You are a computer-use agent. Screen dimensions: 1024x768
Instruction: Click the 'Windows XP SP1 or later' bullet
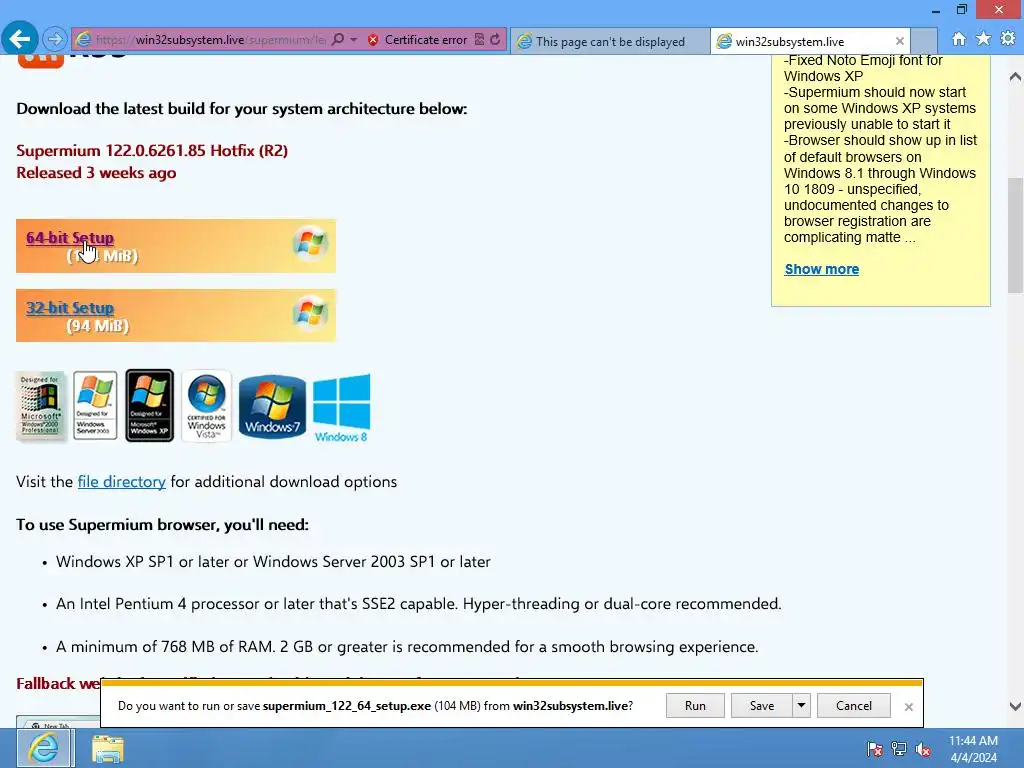point(273,562)
